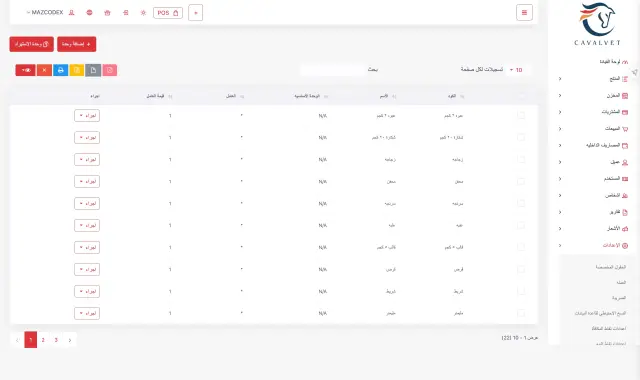This screenshot has height=380, width=640.
Task: Check the checkbox for row شريط
Action: tap(521, 291)
